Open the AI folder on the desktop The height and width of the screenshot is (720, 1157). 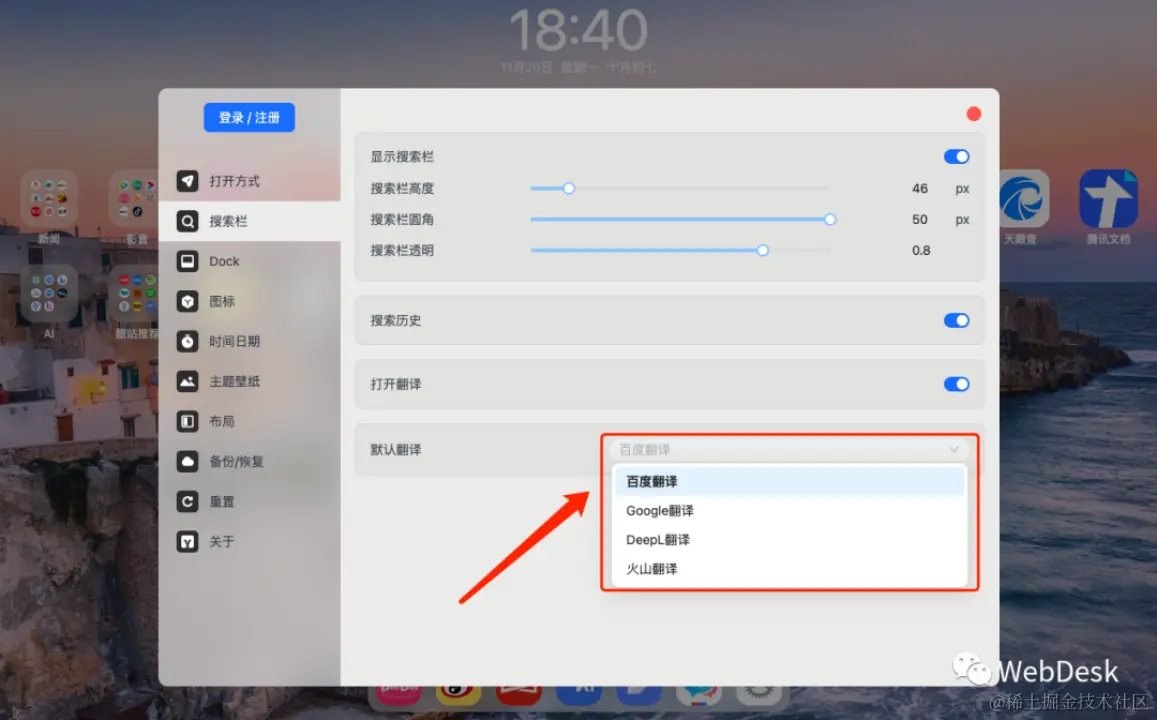(49, 293)
